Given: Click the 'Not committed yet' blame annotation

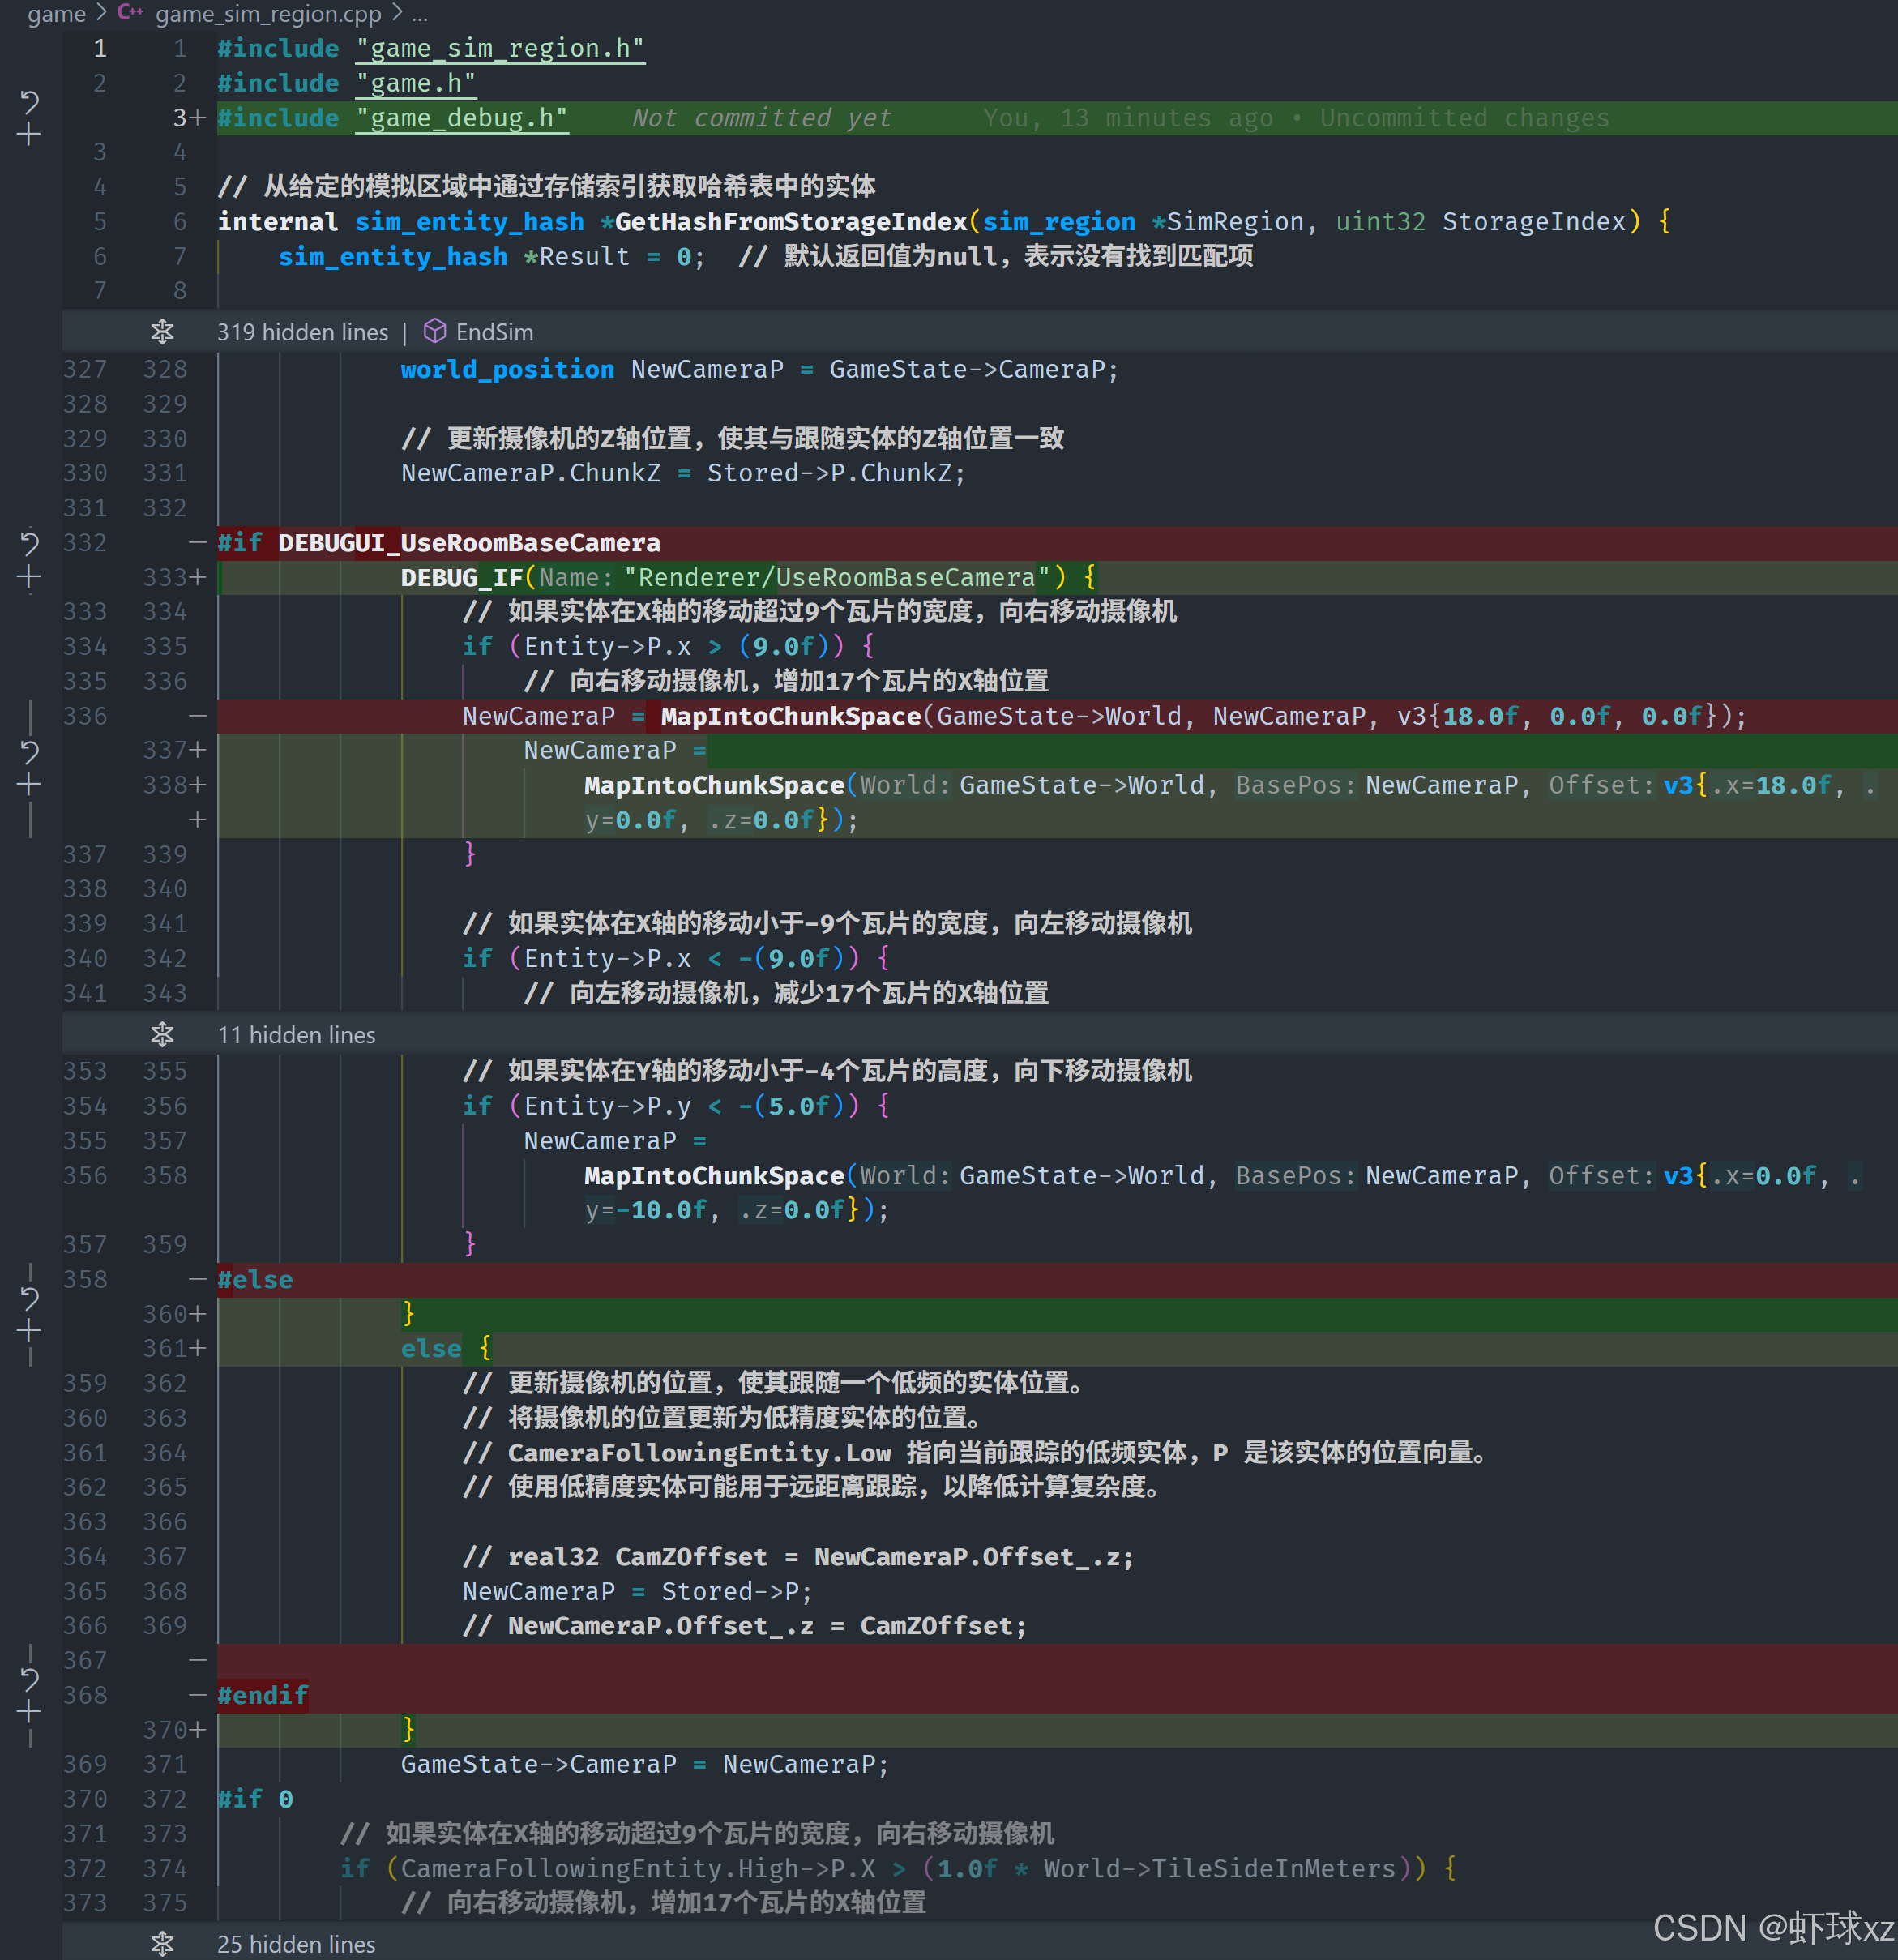Looking at the screenshot, I should coord(760,118).
